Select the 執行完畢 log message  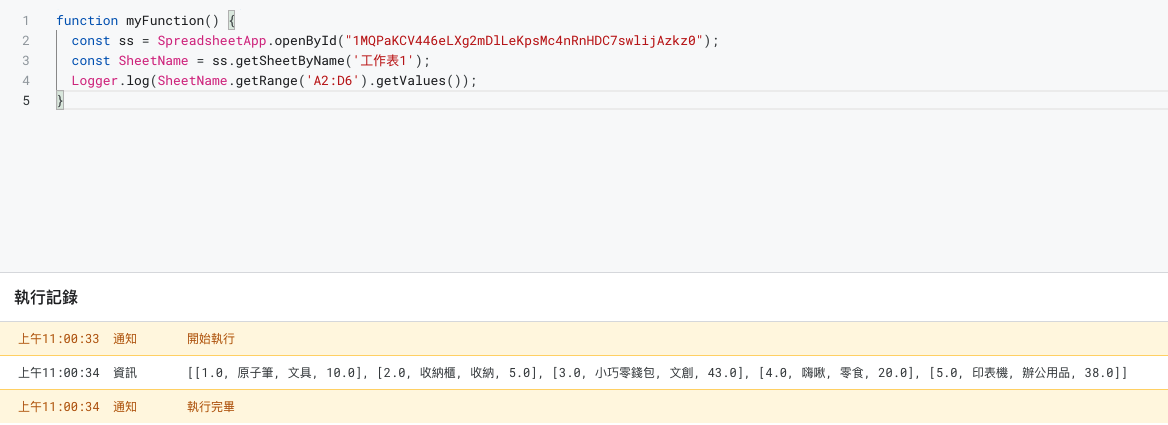click(211, 407)
